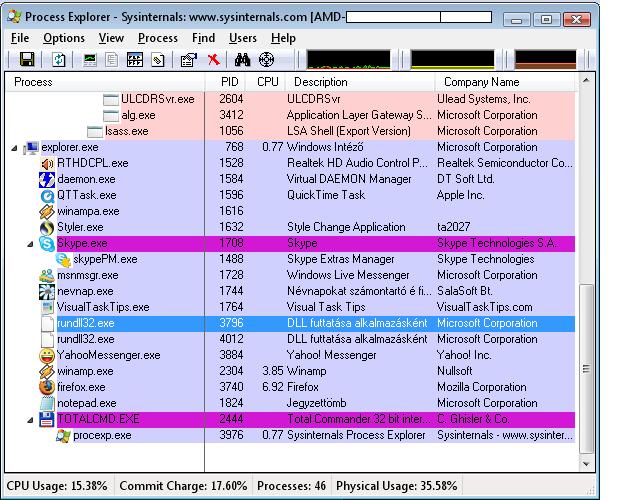Click the vertical scrollbar thumb

586,369
